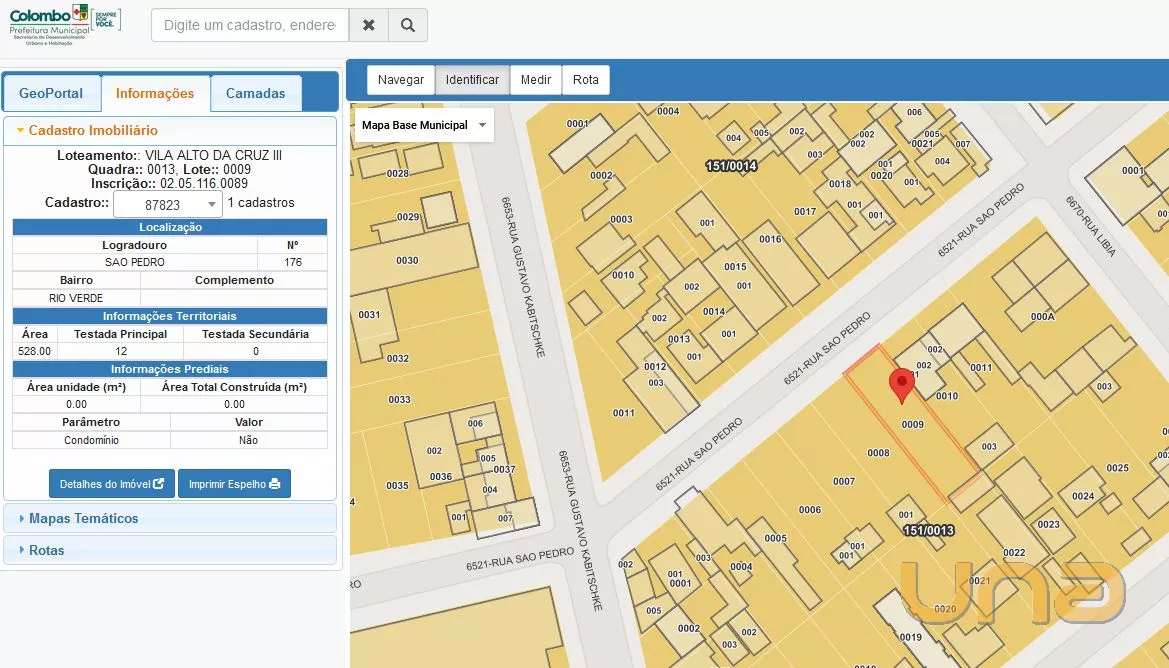Select the Rota tool in map toolbar

coord(586,80)
